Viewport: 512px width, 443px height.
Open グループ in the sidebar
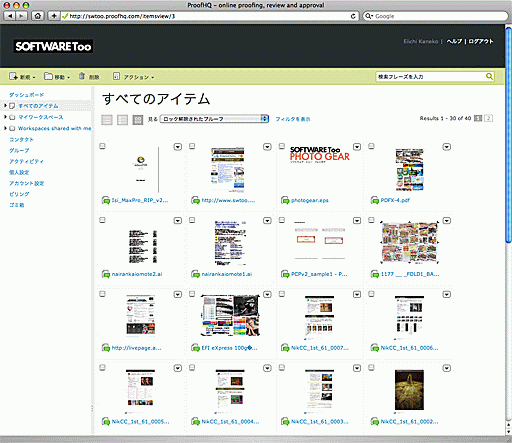(19, 150)
